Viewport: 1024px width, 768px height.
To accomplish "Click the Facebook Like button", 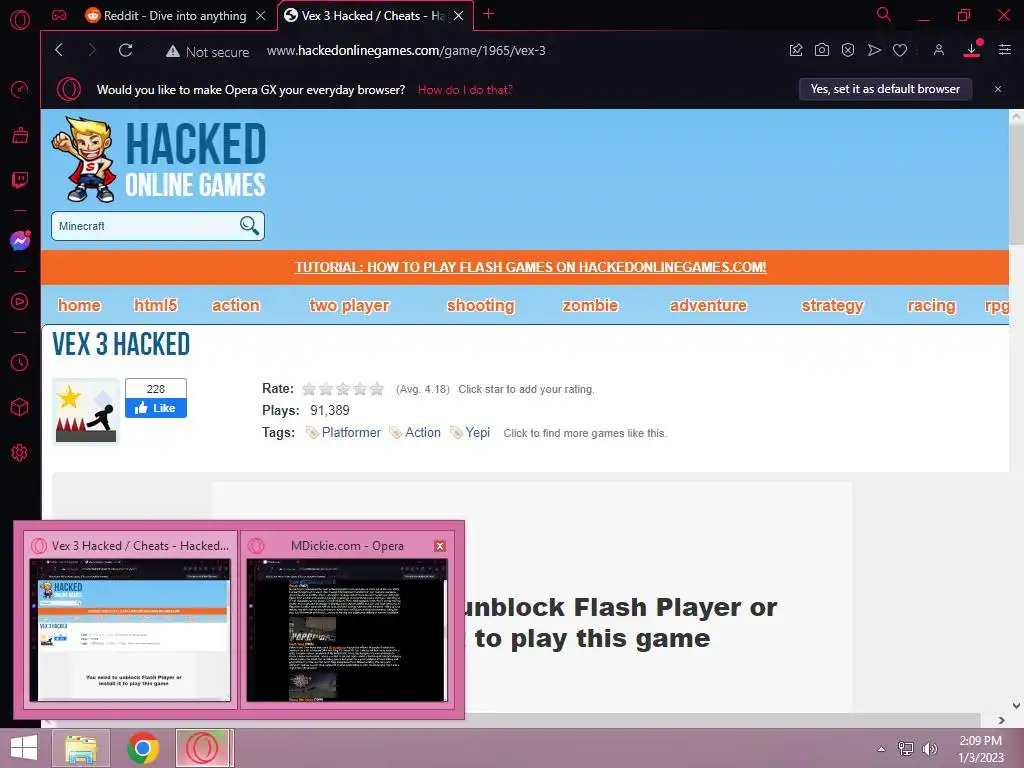I will (x=156, y=408).
